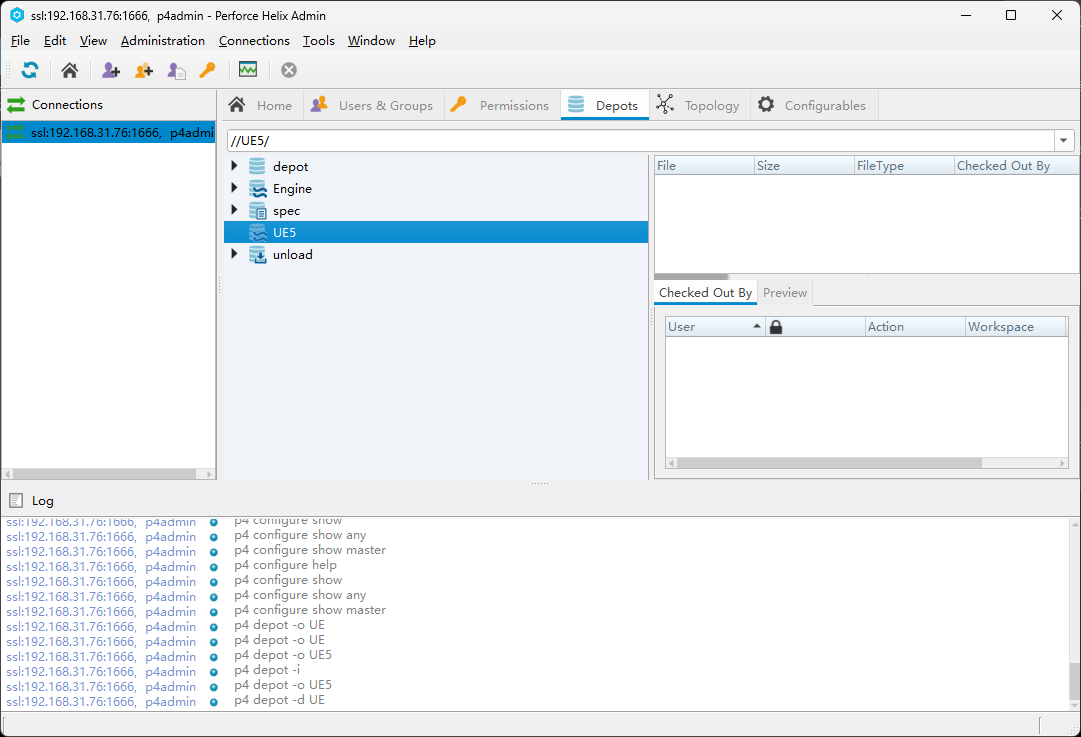The height and width of the screenshot is (737, 1081).
Task: Click the Perforce Helix app icon
Action: coord(17,14)
